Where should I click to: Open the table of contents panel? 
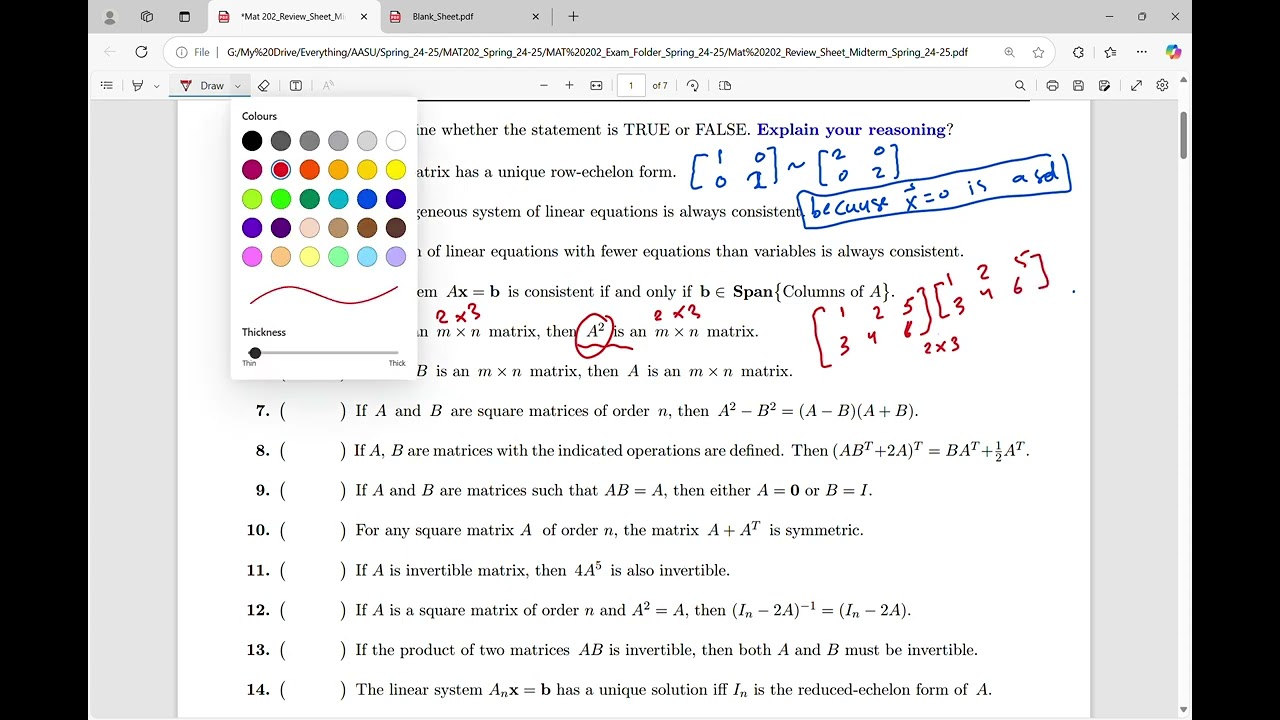107,86
